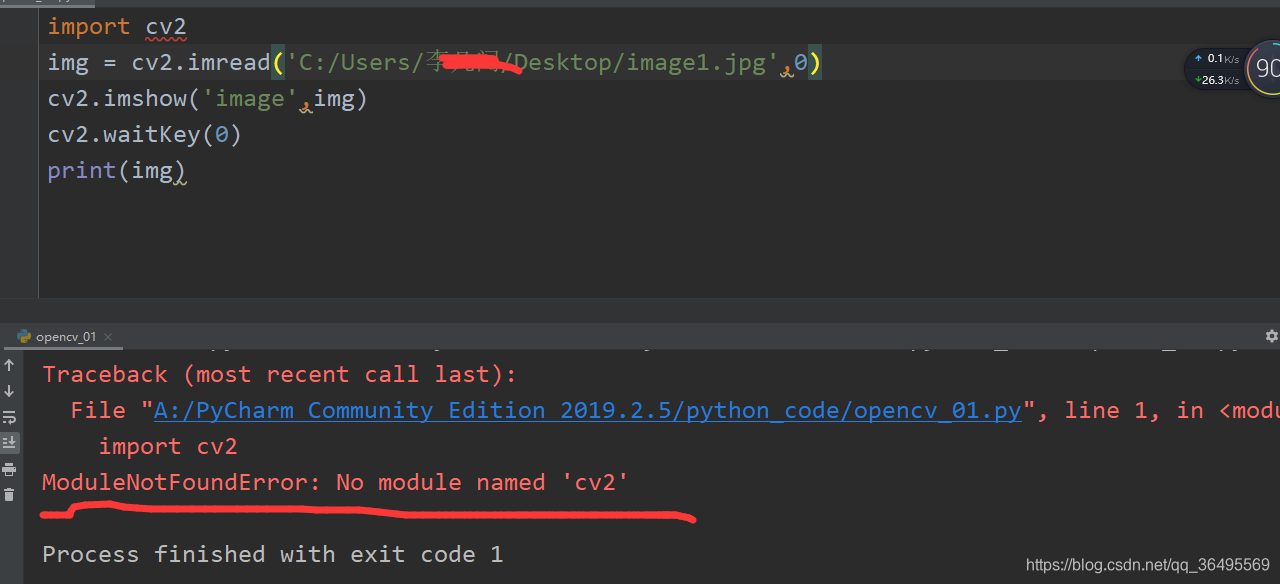This screenshot has height=584, width=1280.
Task: Navigate down the stack trace
Action: tap(10, 390)
